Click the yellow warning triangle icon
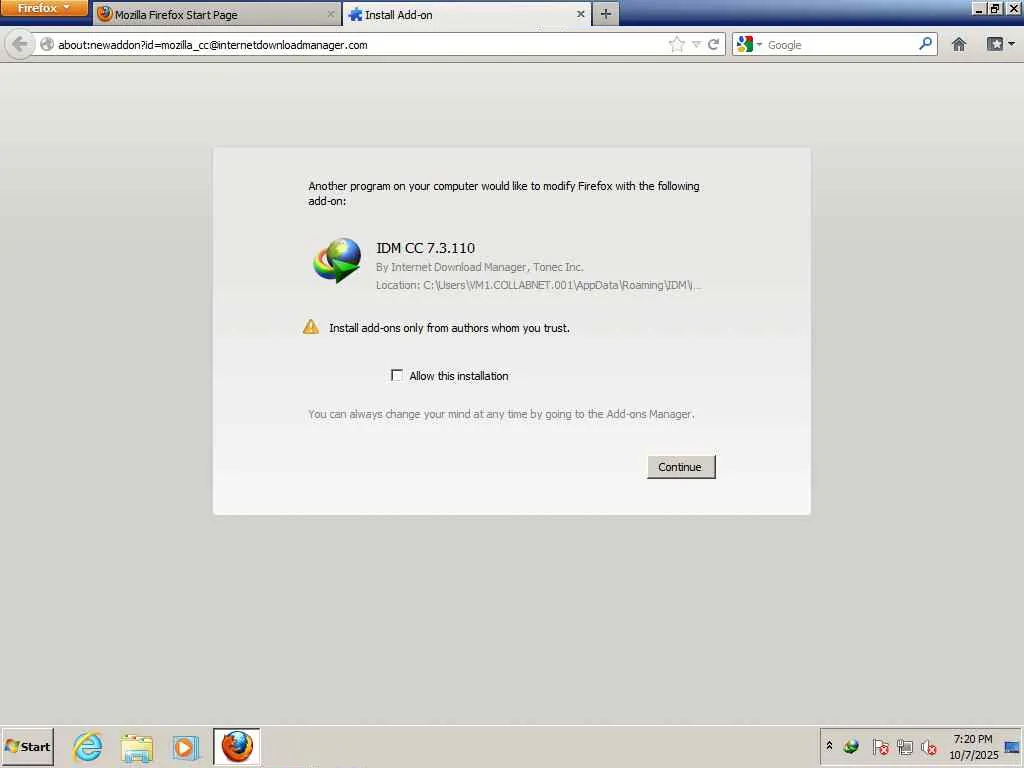Viewport: 1024px width, 768px height. pos(311,327)
